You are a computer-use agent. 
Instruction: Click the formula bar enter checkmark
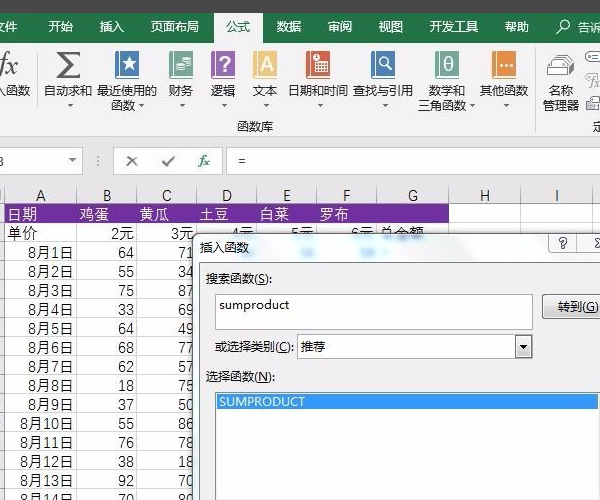(x=168, y=161)
